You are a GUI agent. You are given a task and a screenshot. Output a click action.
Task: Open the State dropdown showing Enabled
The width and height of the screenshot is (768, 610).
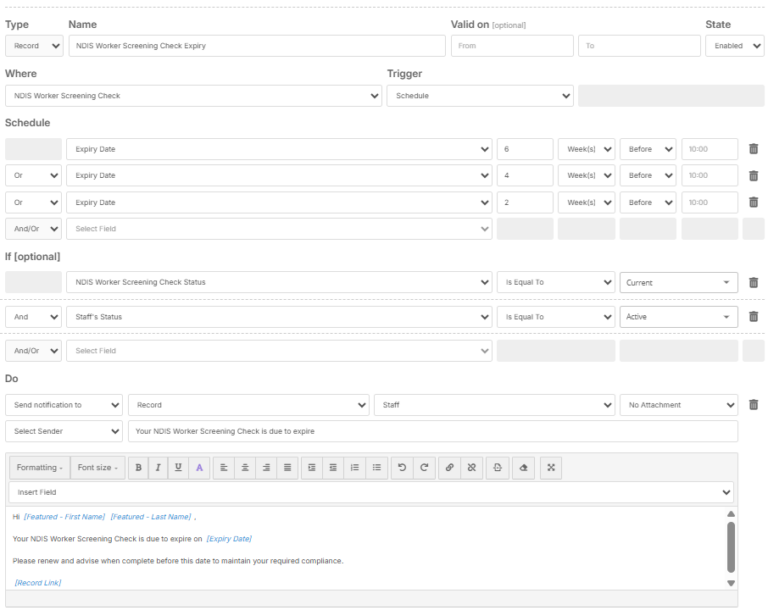coord(735,46)
